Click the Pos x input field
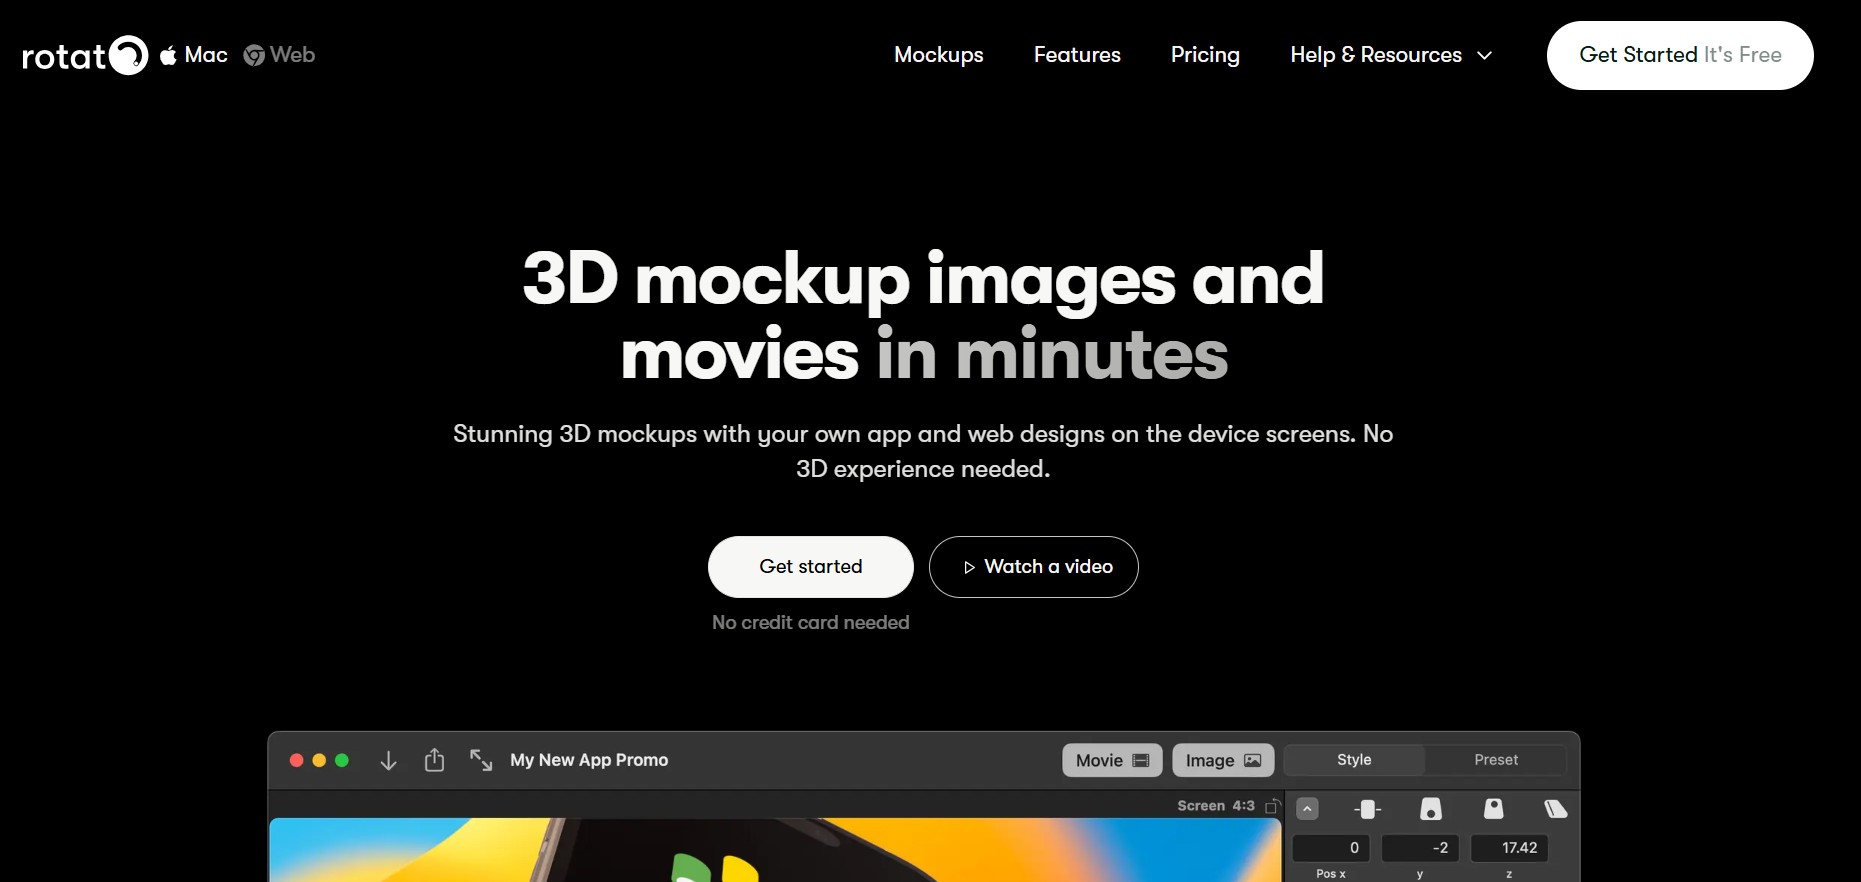Screen dimensions: 1861x882 1331,848
